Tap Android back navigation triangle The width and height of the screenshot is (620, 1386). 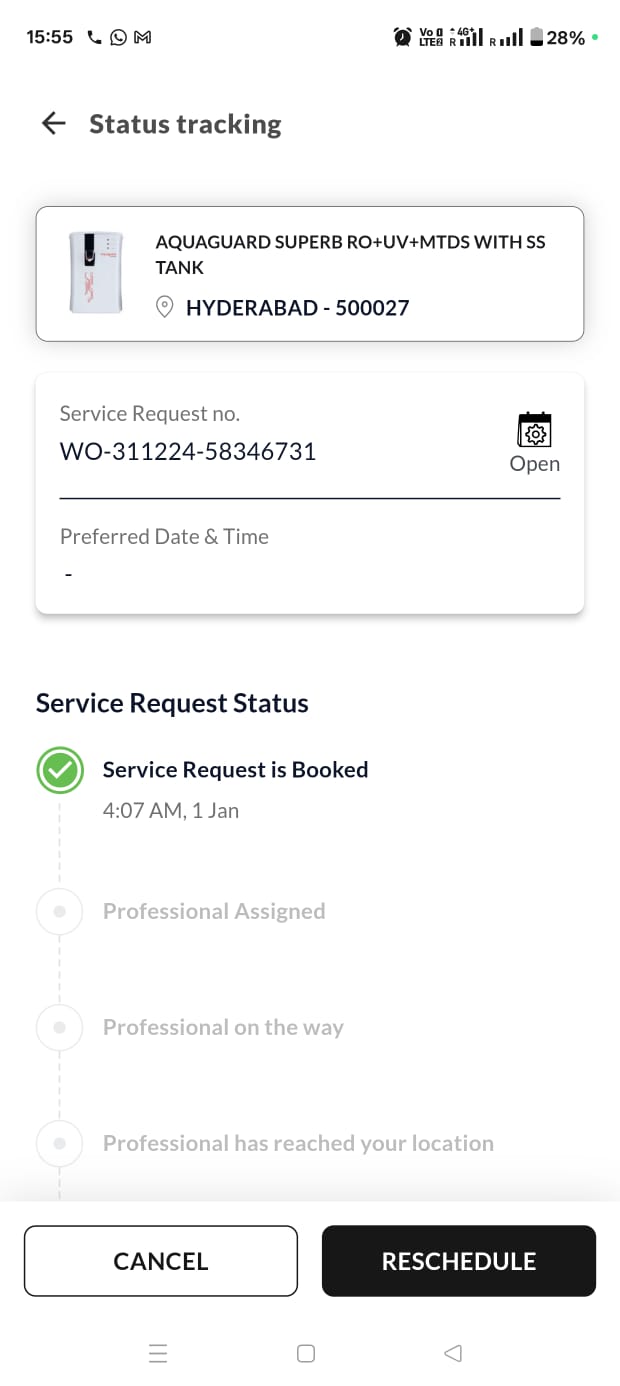click(x=453, y=1353)
